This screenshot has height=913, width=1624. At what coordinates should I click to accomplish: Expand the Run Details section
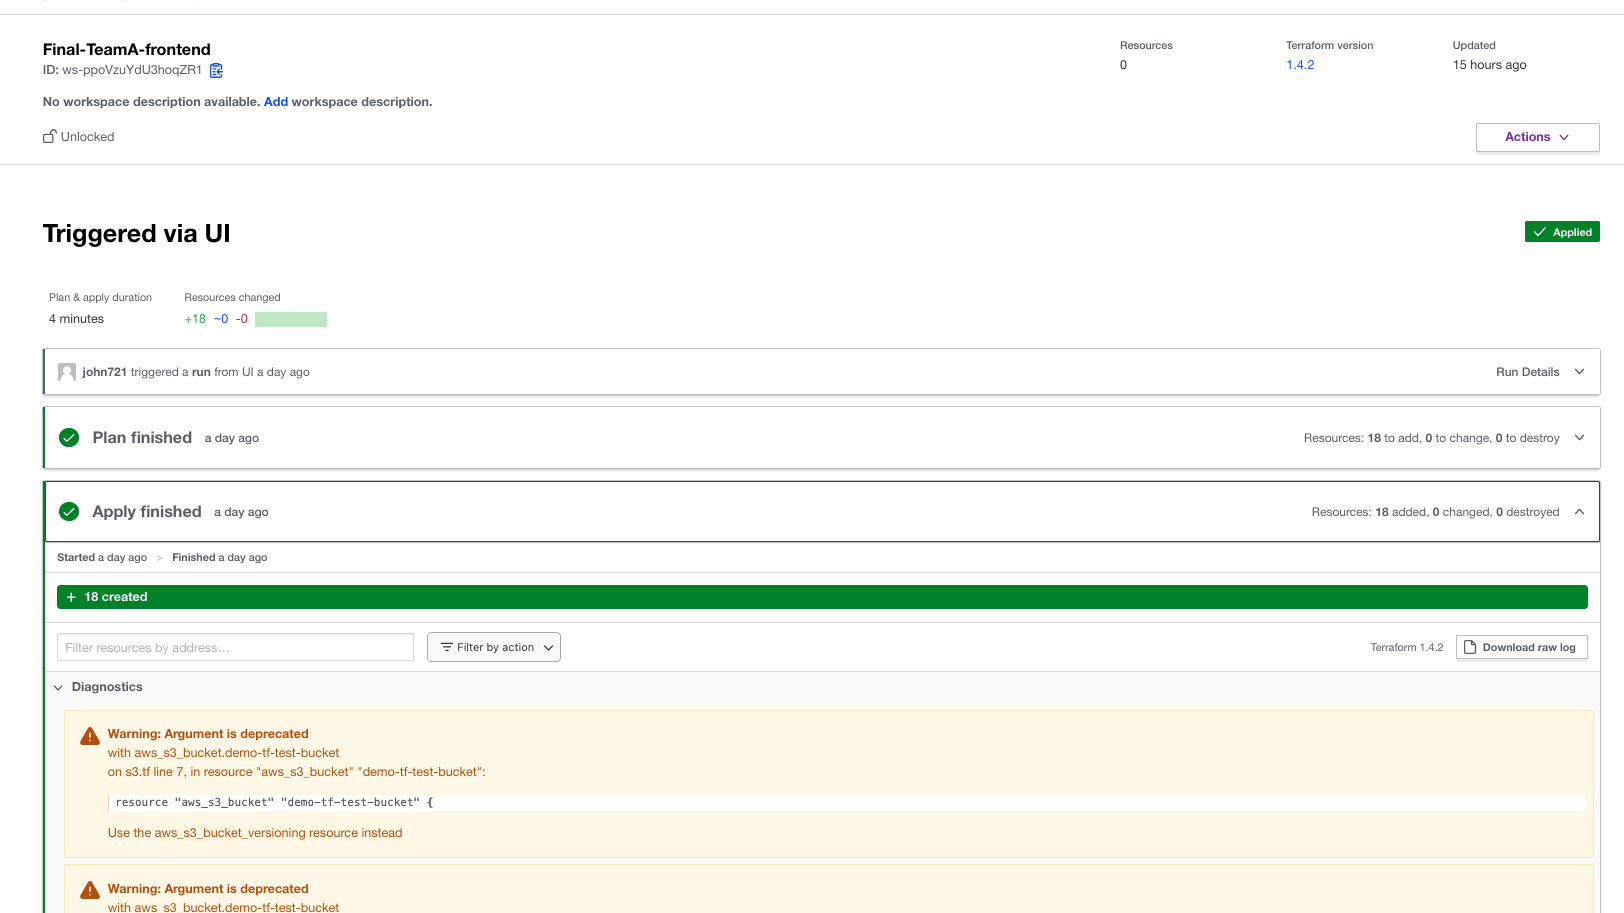(x=1580, y=371)
